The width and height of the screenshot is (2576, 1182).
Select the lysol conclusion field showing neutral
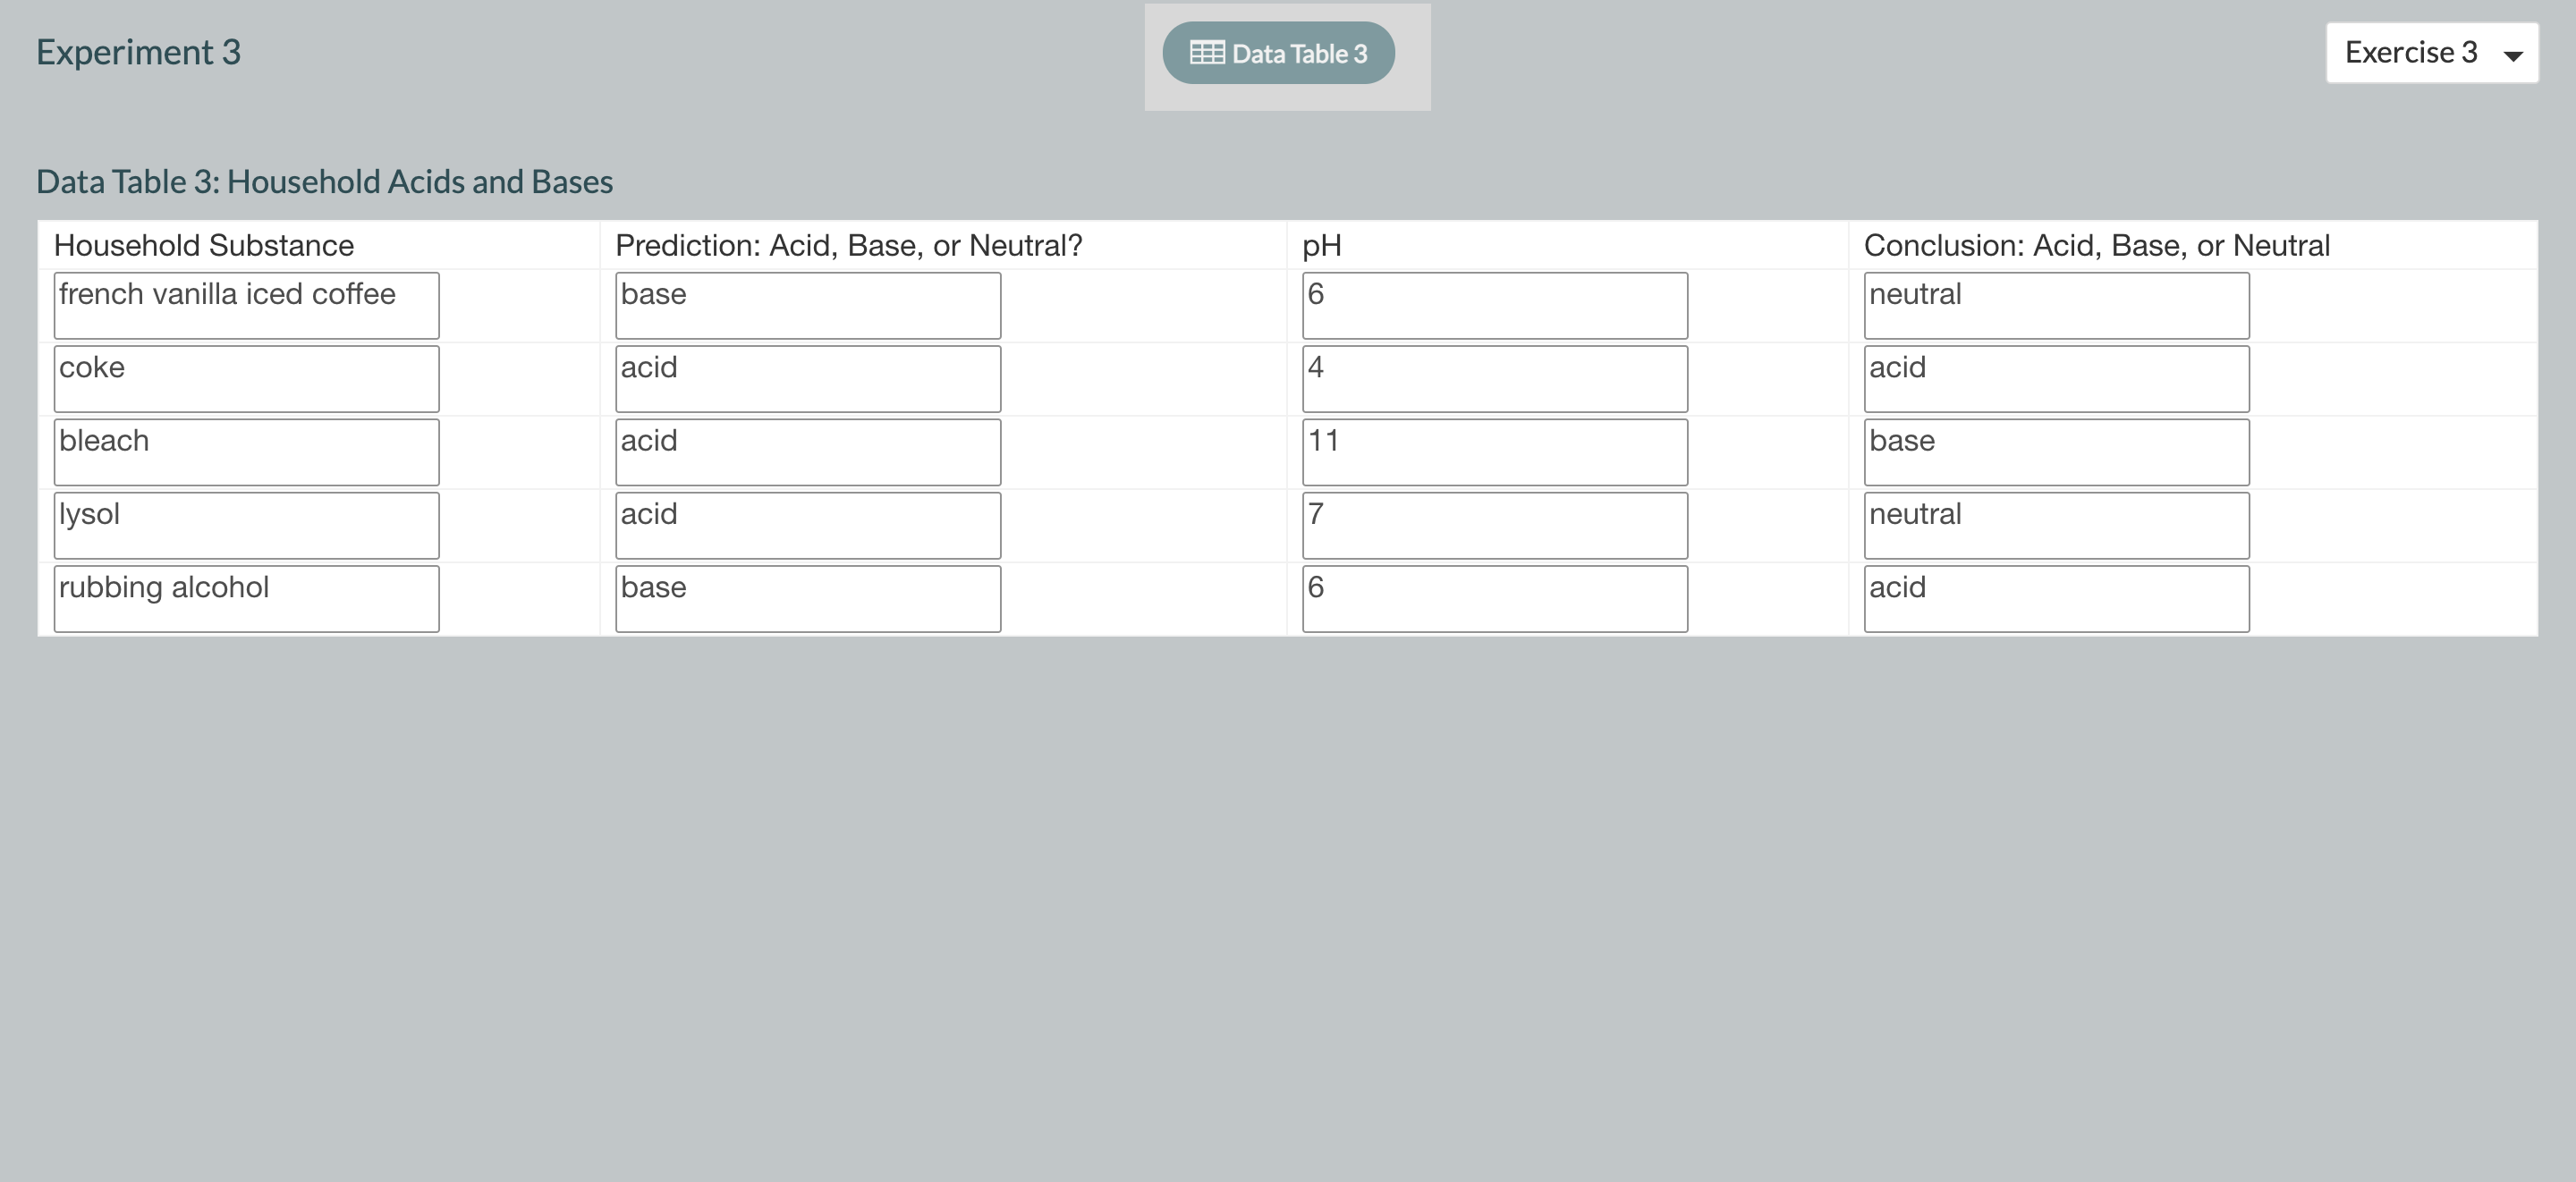[2057, 525]
